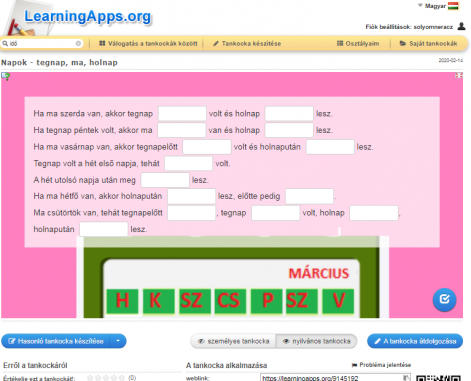Clear the search field with the x icon
This screenshot has height=381, width=471.
pyautogui.click(x=78, y=43)
